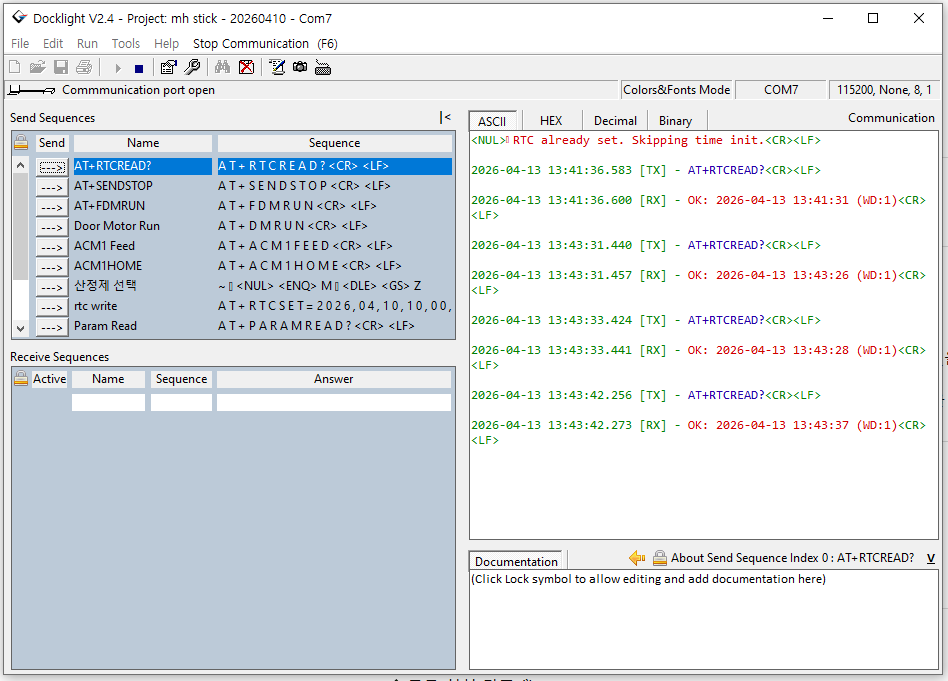Open Project Settings from the toolbar
948x681 pixels.
[x=168, y=68]
